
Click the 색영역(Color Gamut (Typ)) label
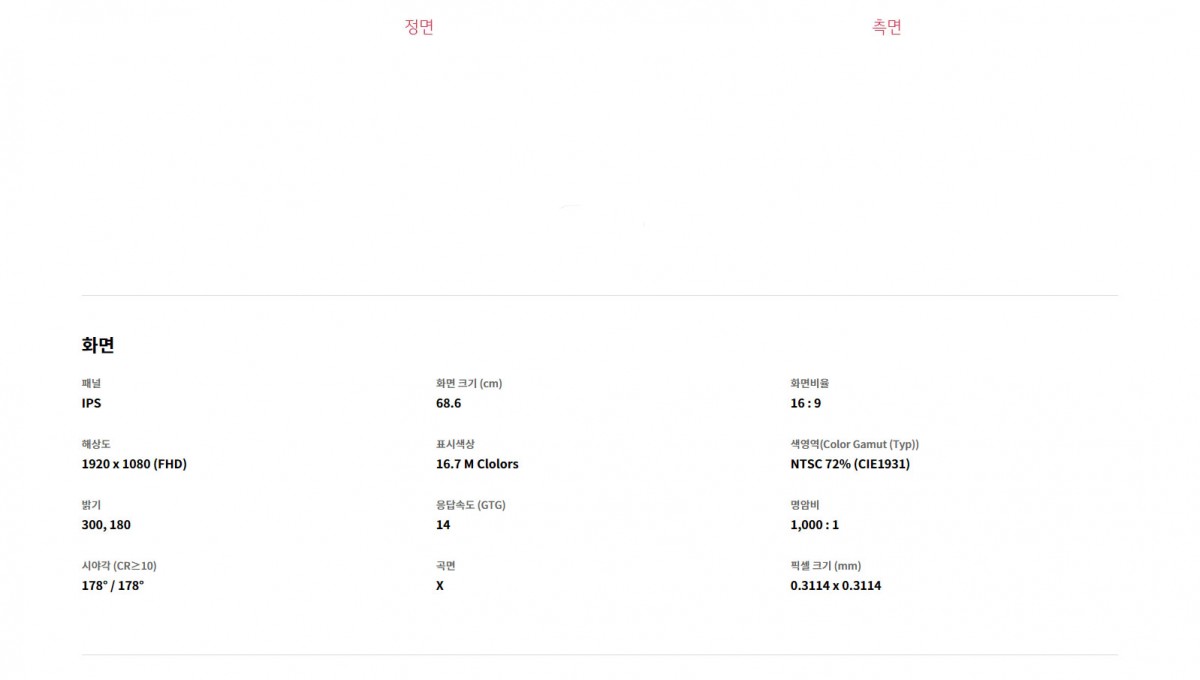(854, 444)
